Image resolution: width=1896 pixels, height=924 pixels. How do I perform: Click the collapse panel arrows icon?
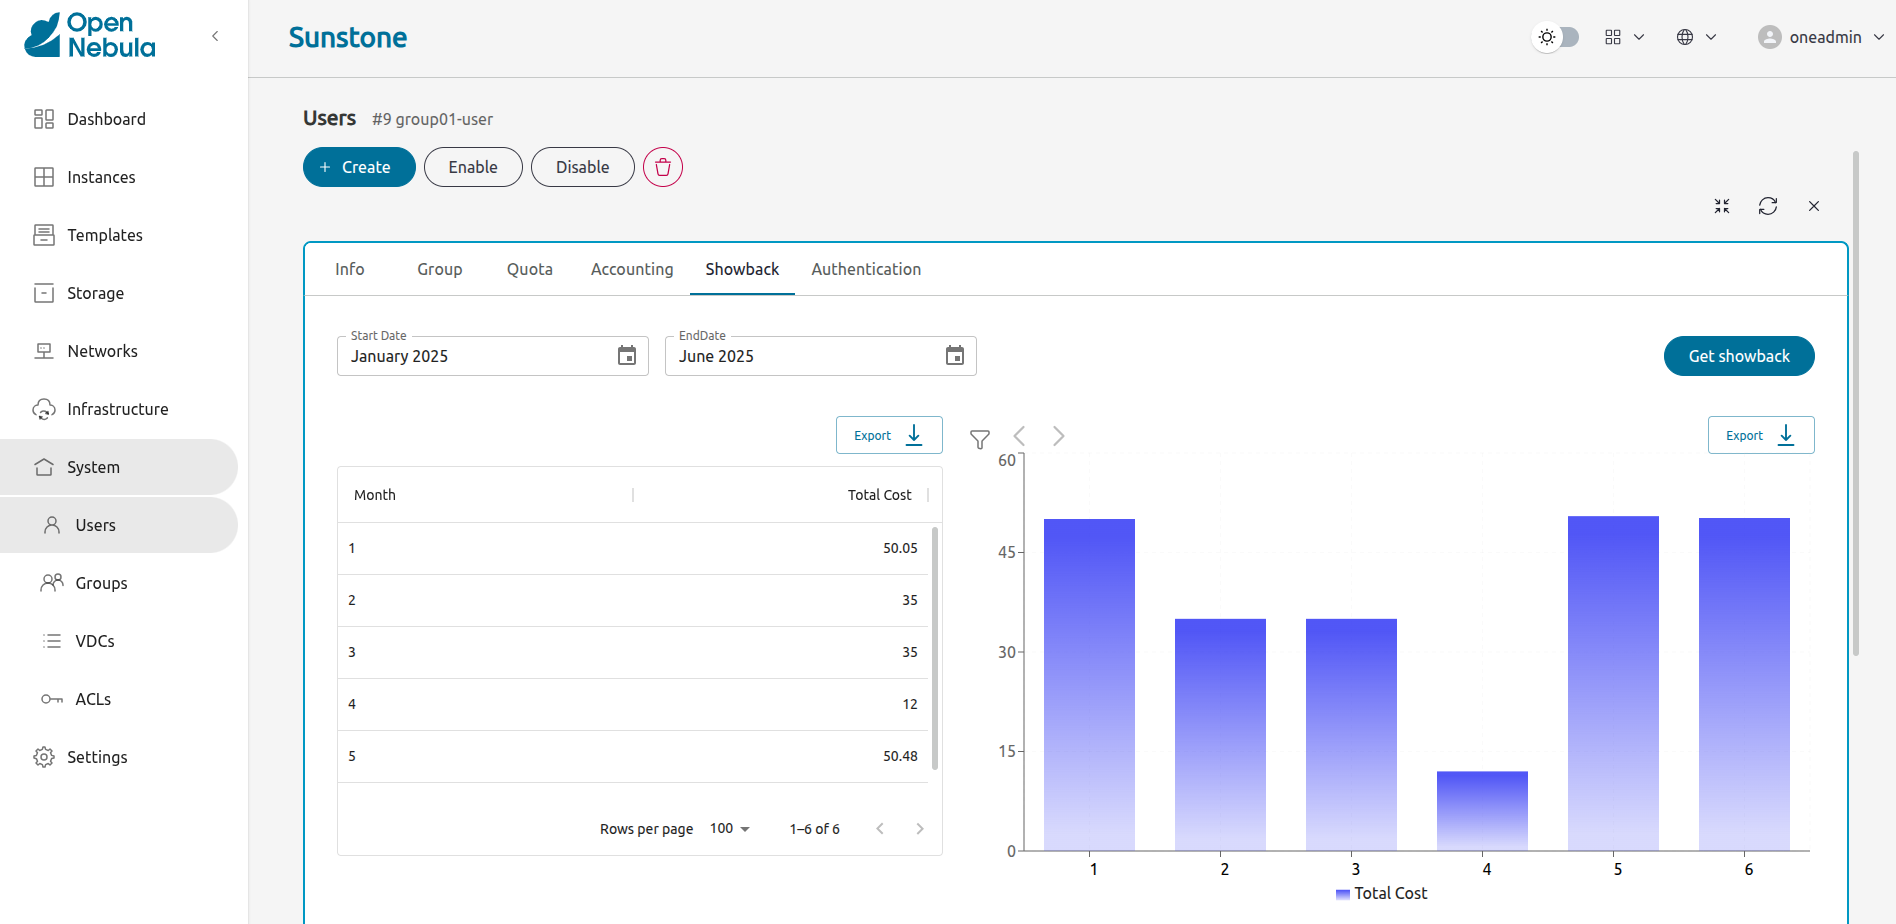[1721, 206]
